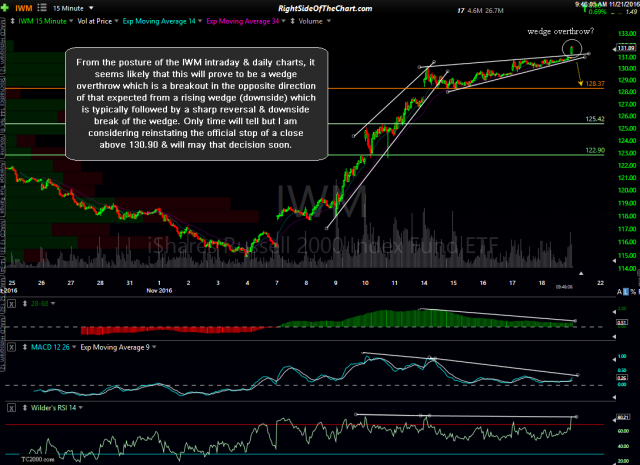The width and height of the screenshot is (640, 465).
Task: Click the move arrows beside Wilder's RSI 14
Action: (25, 407)
